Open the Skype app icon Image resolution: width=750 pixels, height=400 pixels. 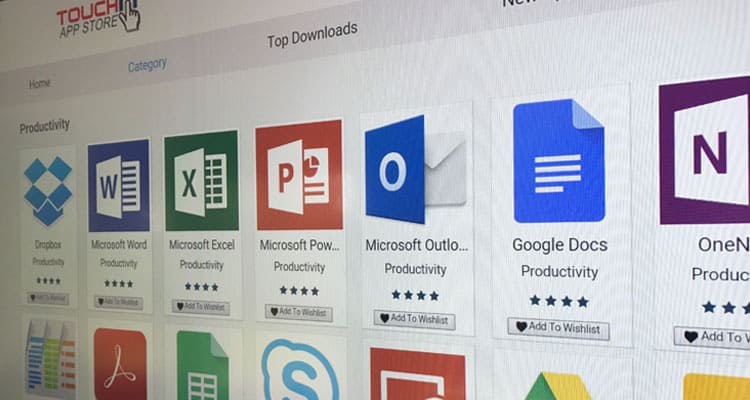(x=300, y=371)
